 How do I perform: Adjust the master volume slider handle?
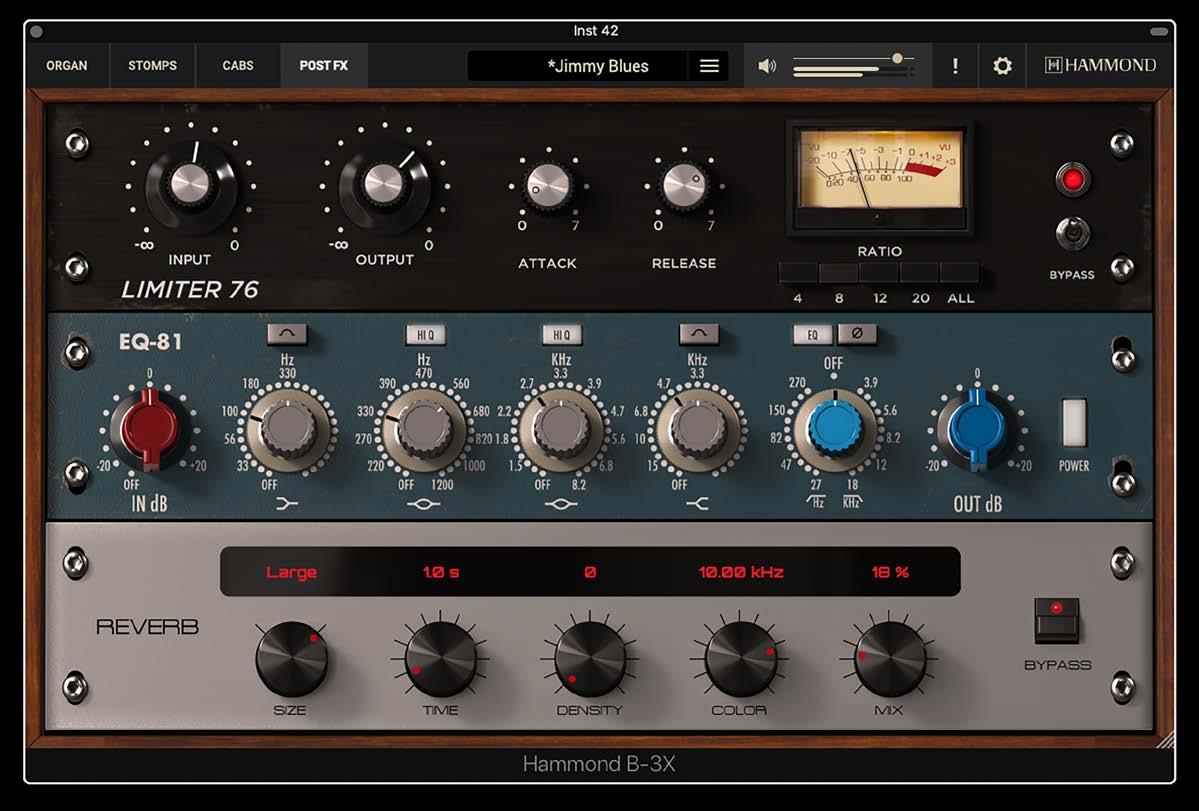click(898, 58)
